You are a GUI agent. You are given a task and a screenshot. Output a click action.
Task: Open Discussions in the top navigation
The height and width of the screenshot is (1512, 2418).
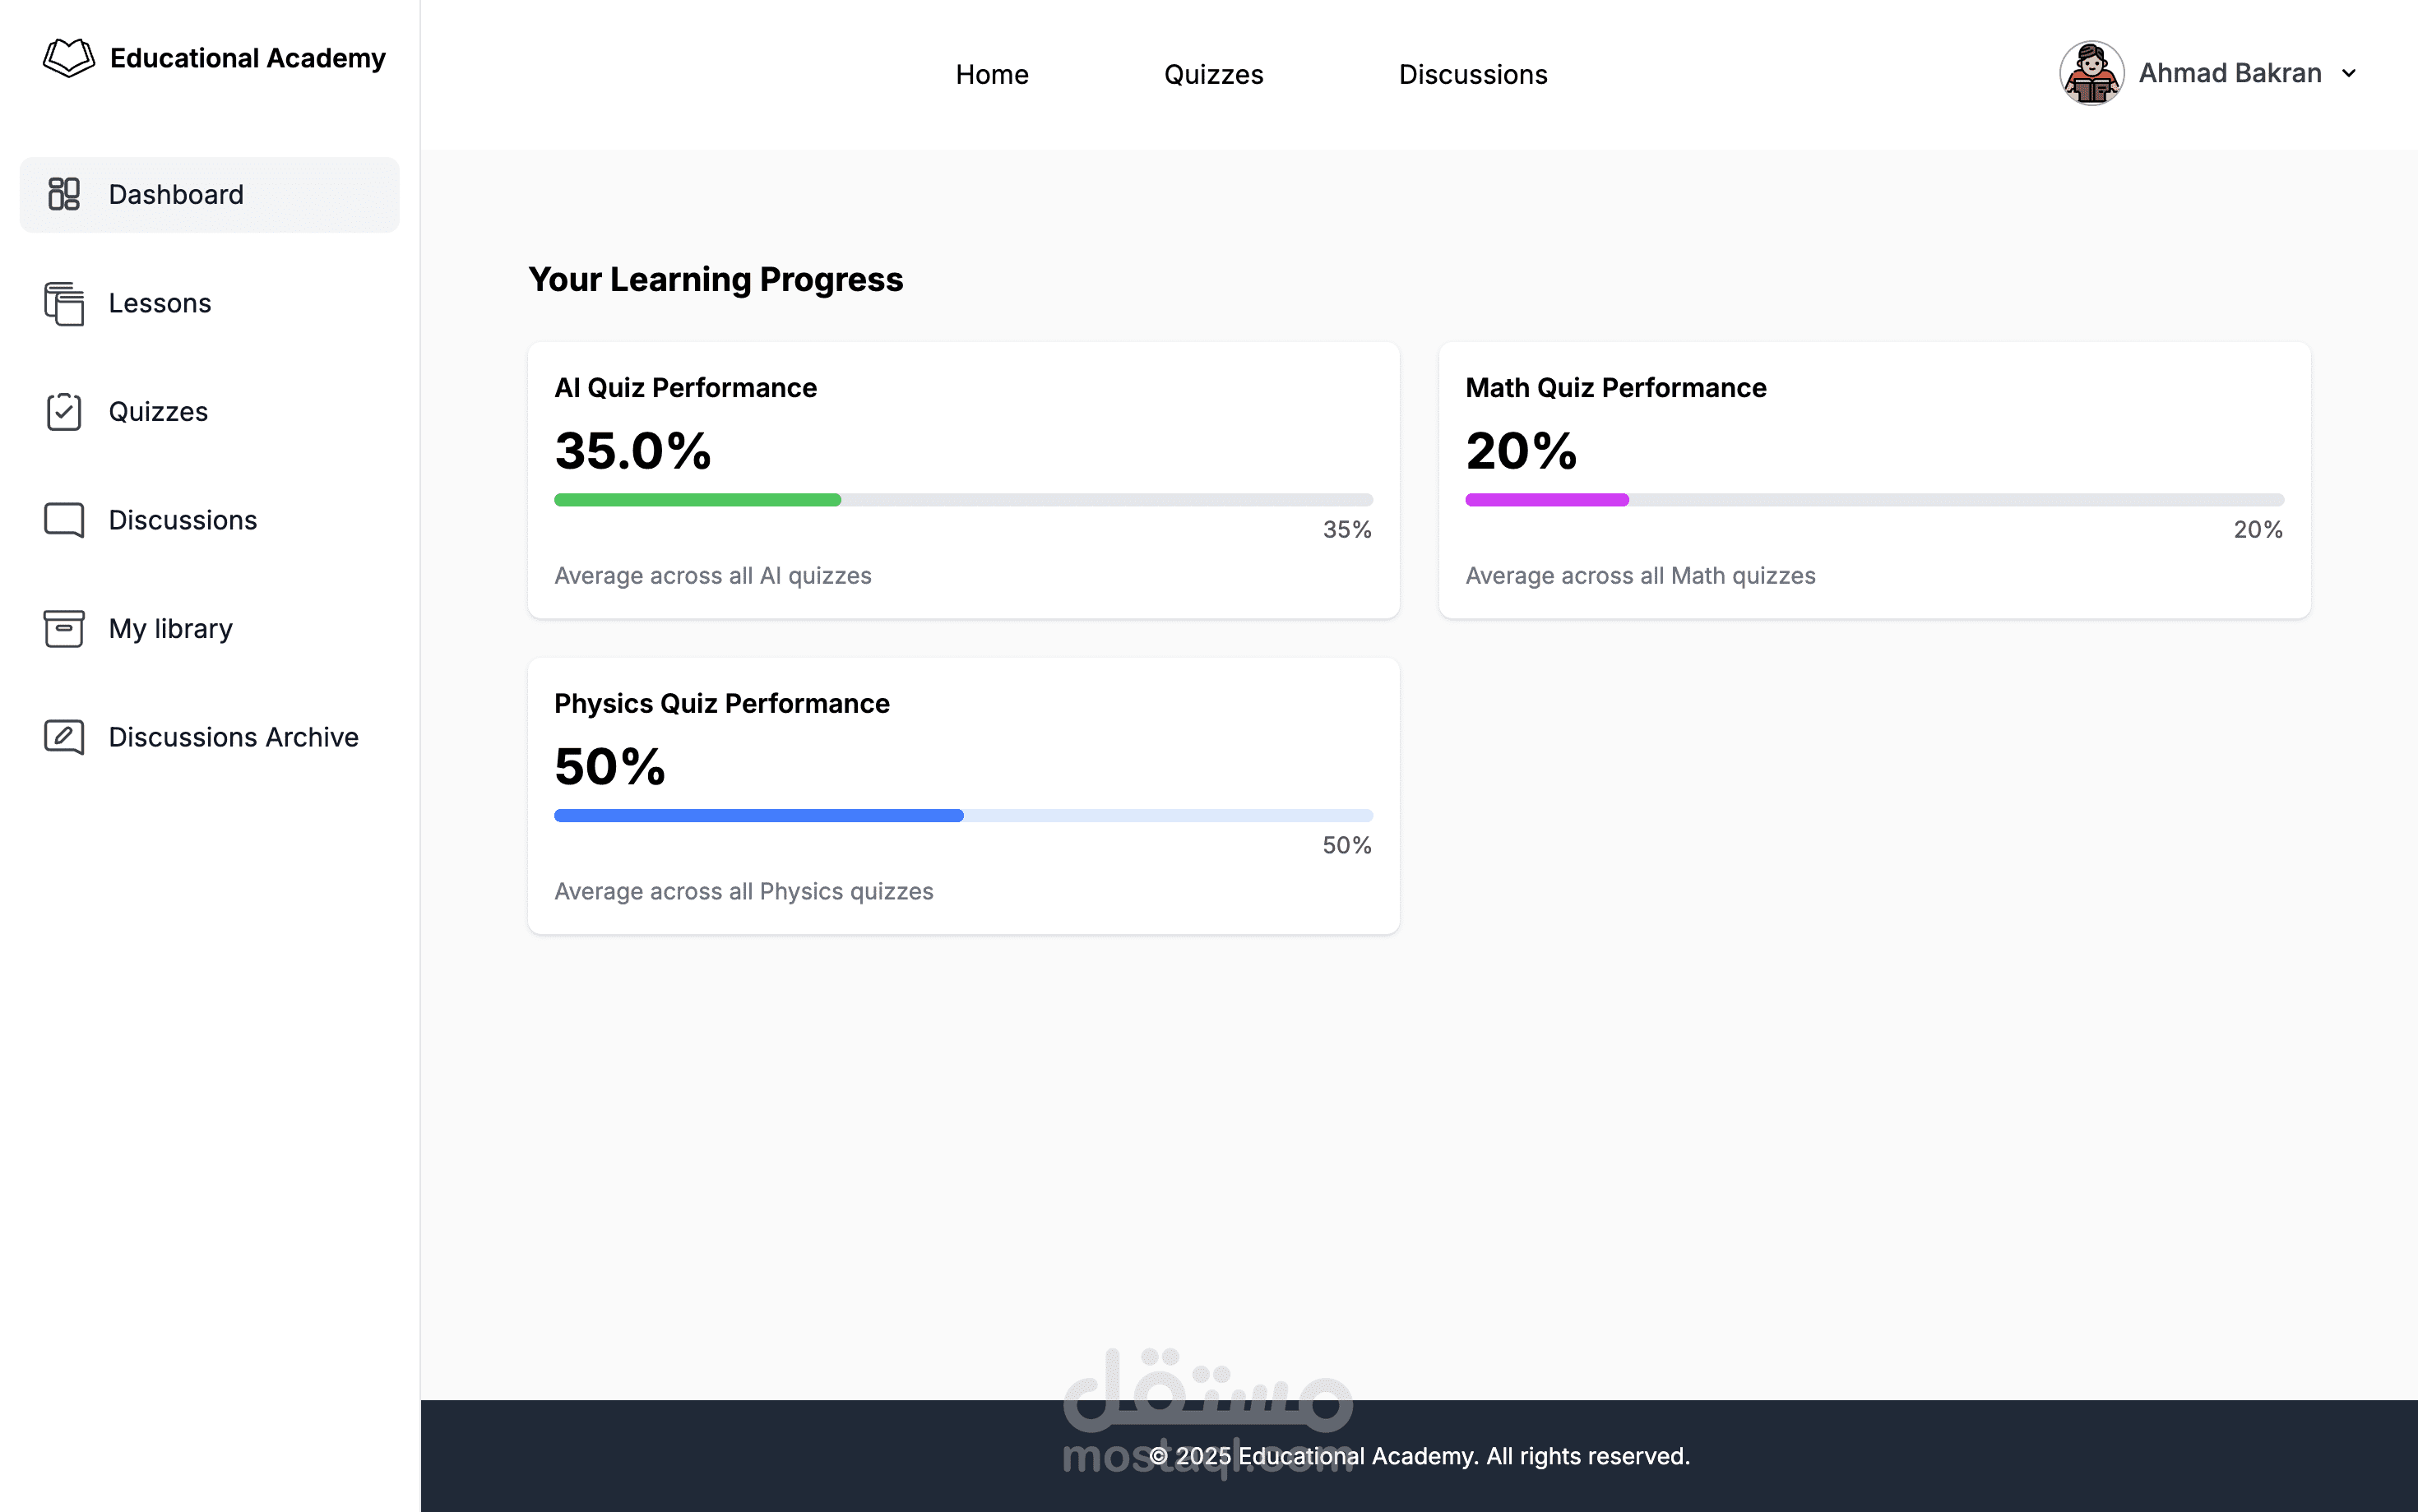coord(1472,75)
